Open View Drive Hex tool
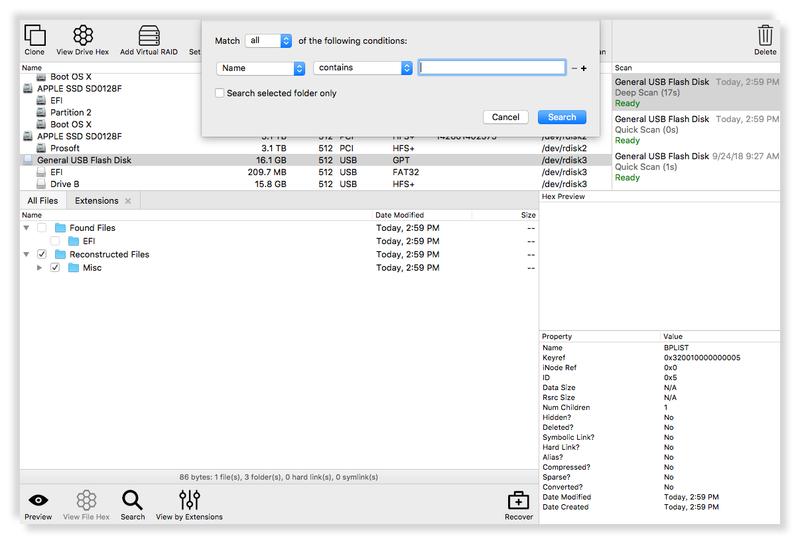Screen dimensions: 800x544 click(83, 35)
